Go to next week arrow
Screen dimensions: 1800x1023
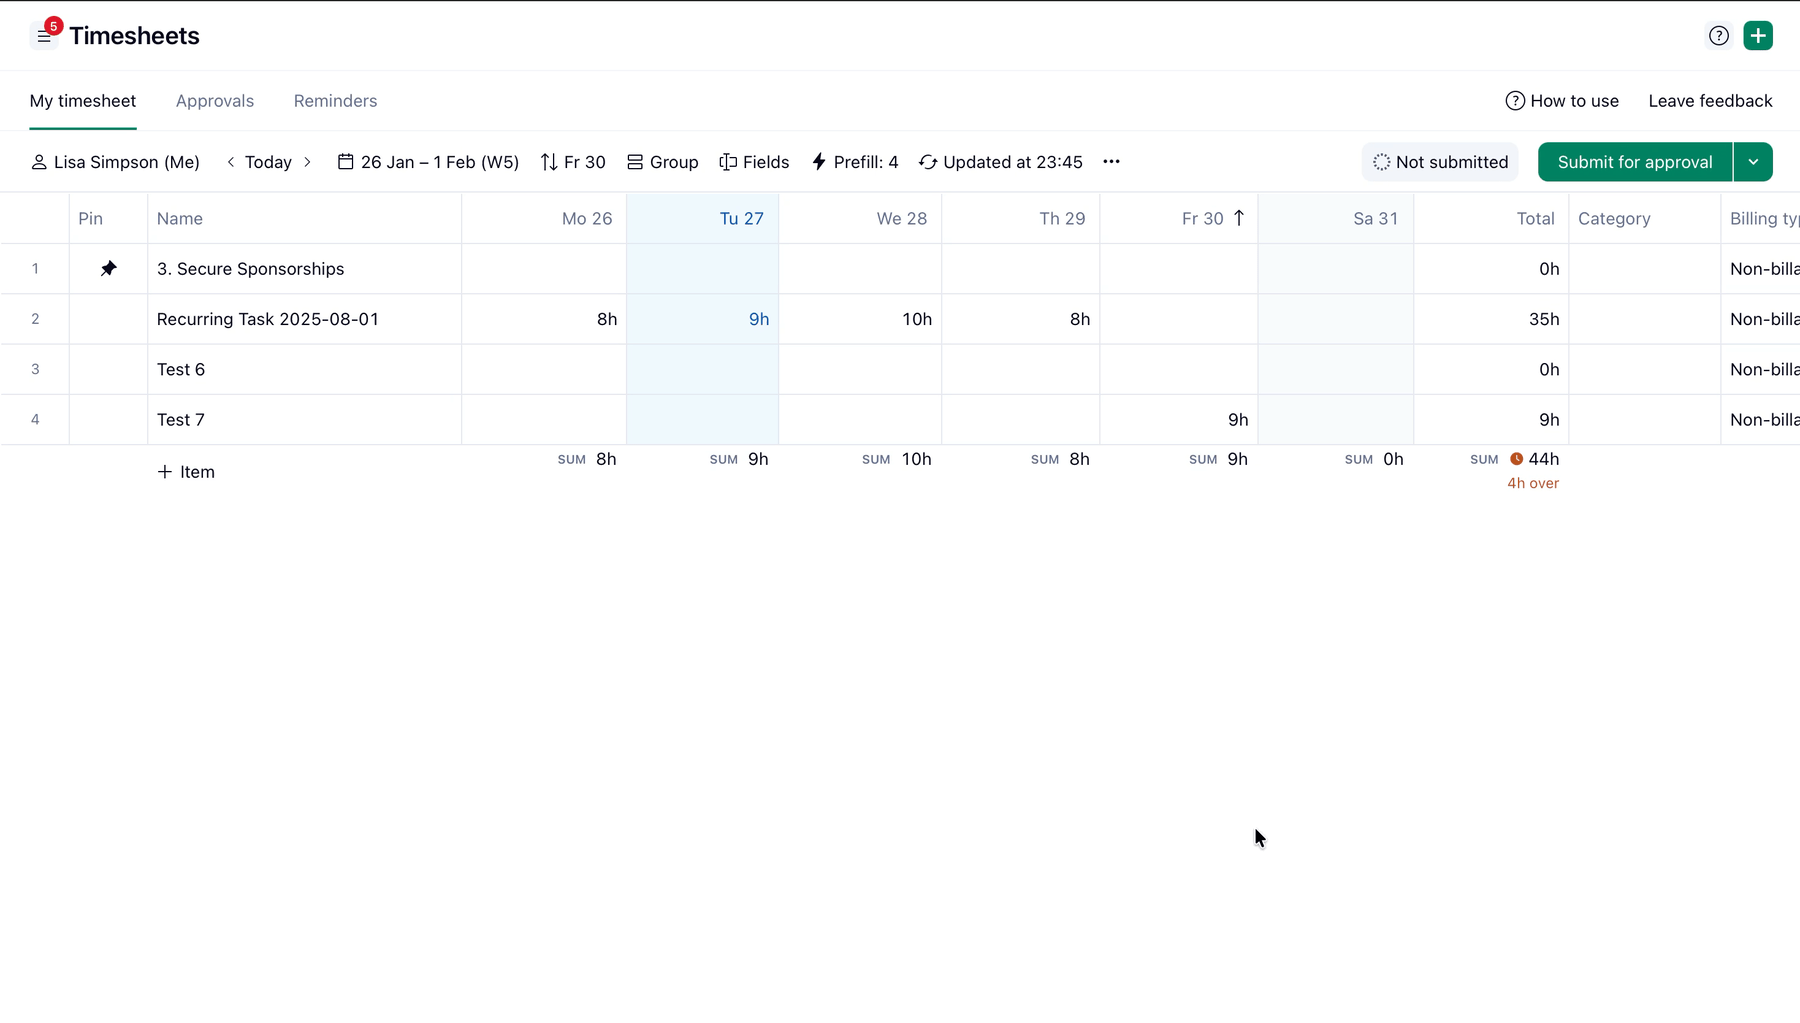[307, 162]
